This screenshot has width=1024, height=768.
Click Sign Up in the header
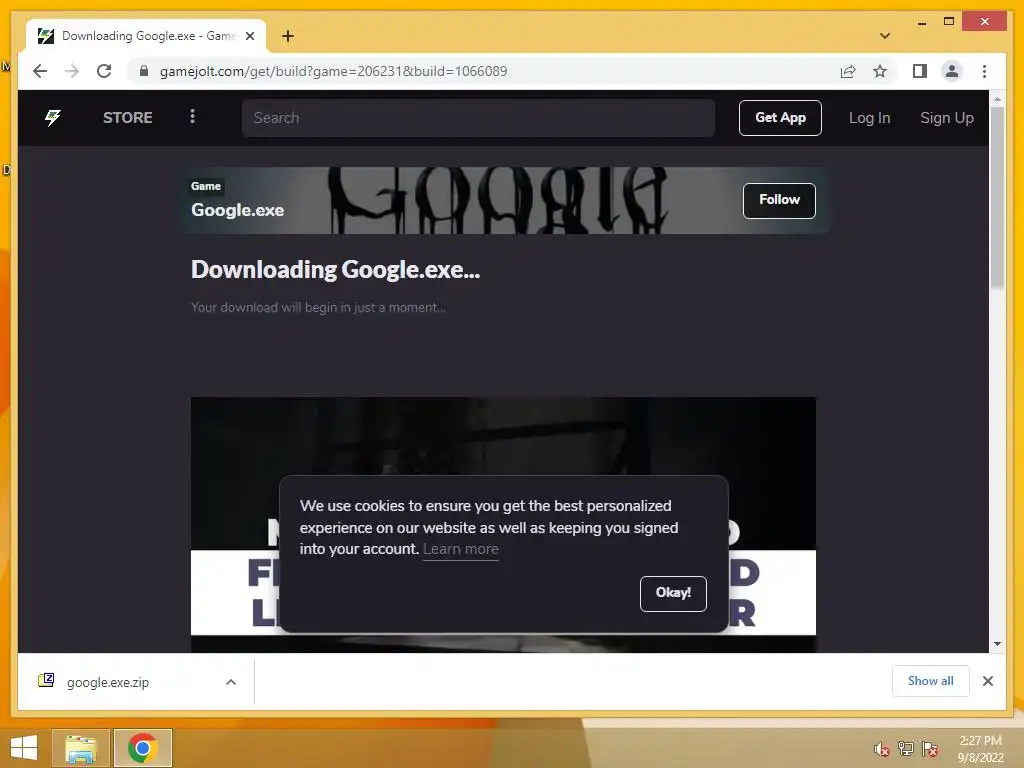[946, 118]
